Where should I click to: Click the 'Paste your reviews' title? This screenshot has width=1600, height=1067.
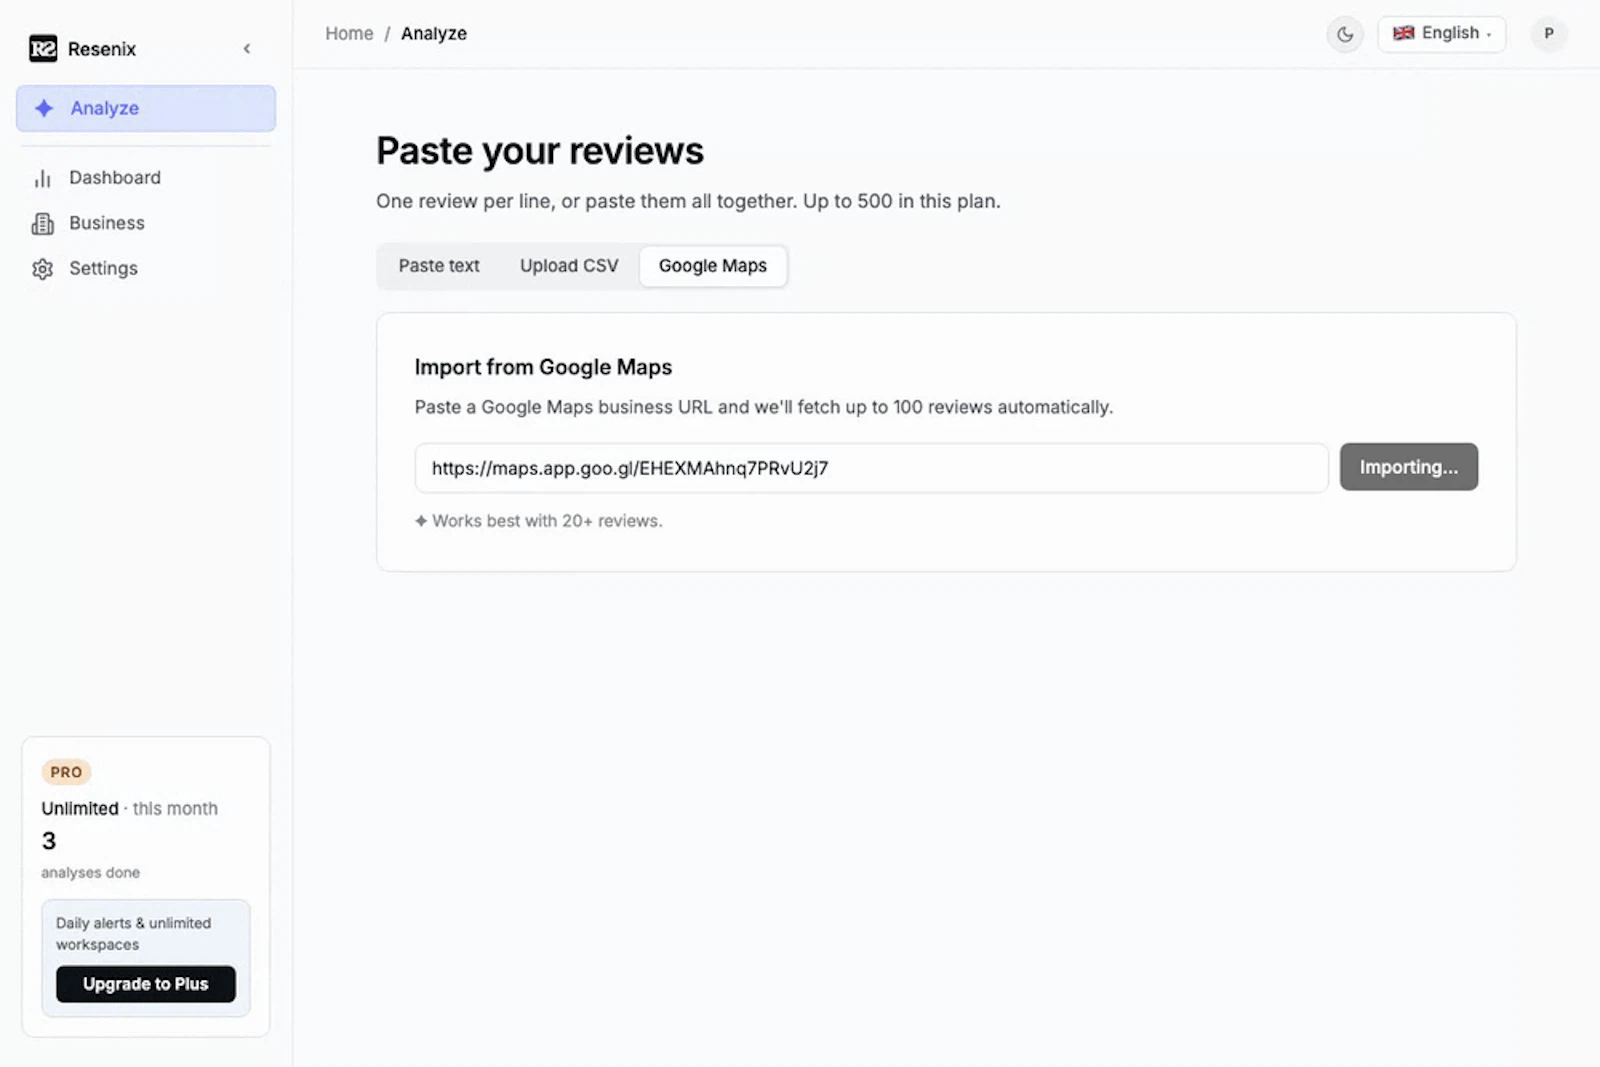(540, 151)
